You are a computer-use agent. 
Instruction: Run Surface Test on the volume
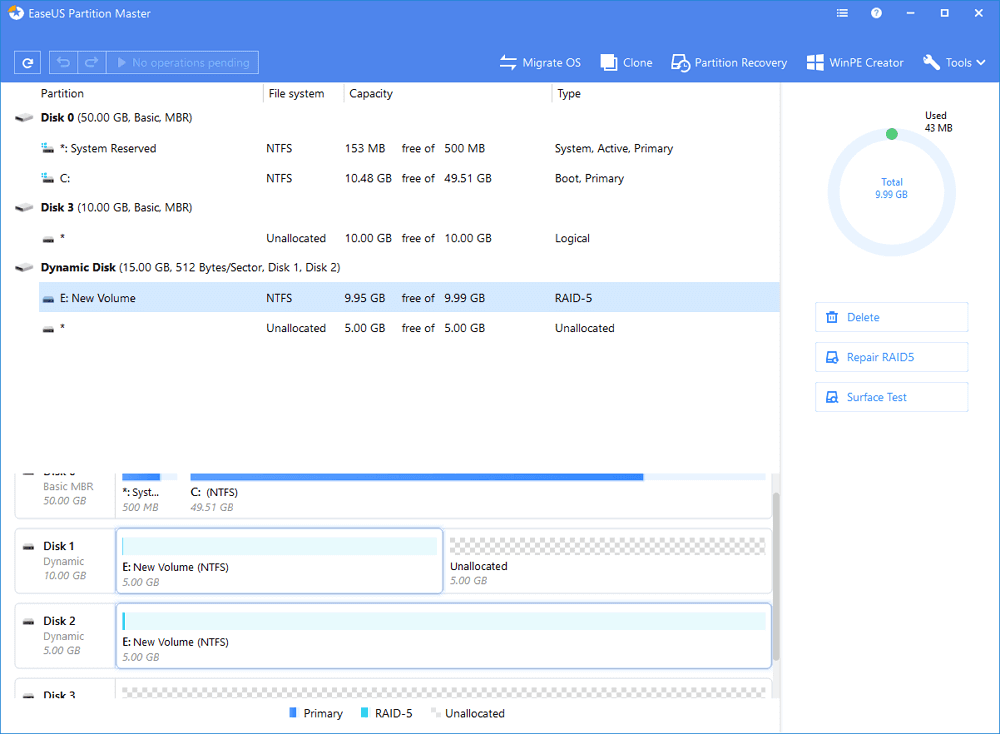click(x=891, y=397)
